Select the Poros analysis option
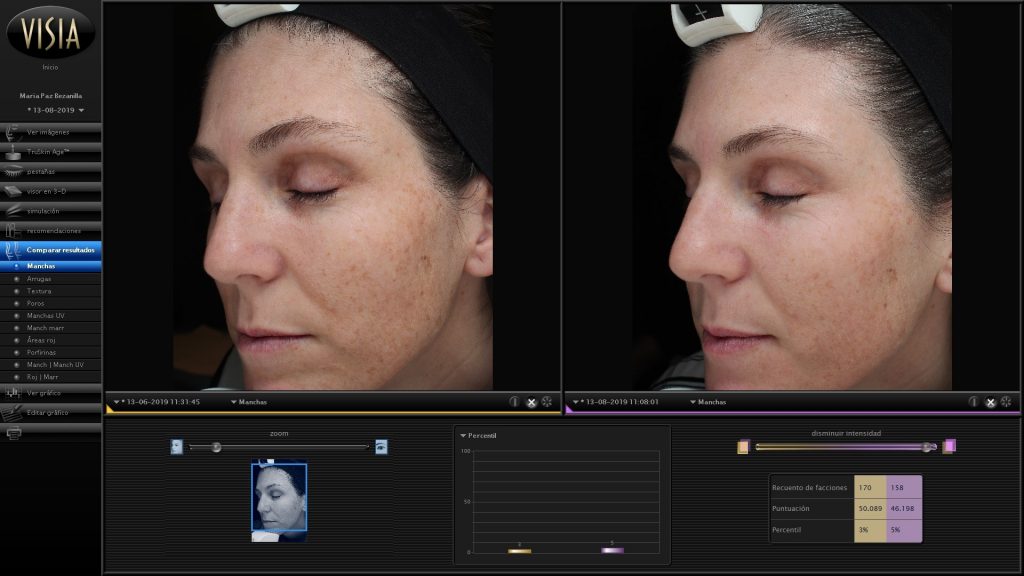 point(36,303)
